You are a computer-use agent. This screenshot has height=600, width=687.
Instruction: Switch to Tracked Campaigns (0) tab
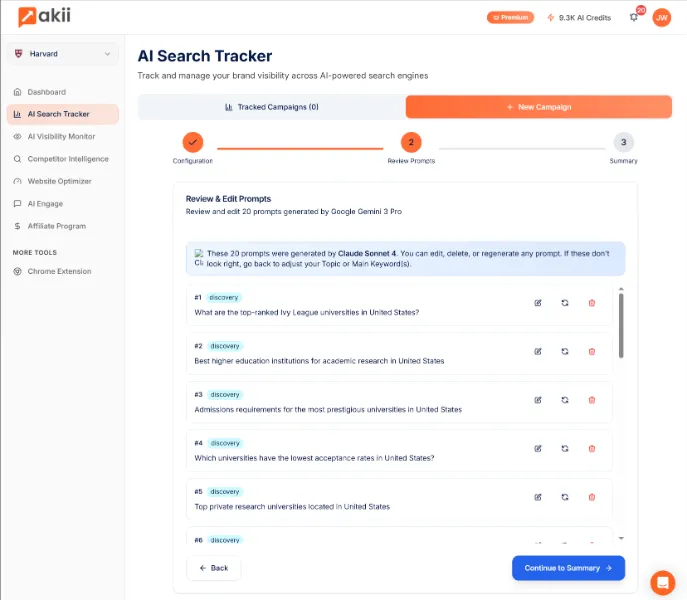[272, 107]
